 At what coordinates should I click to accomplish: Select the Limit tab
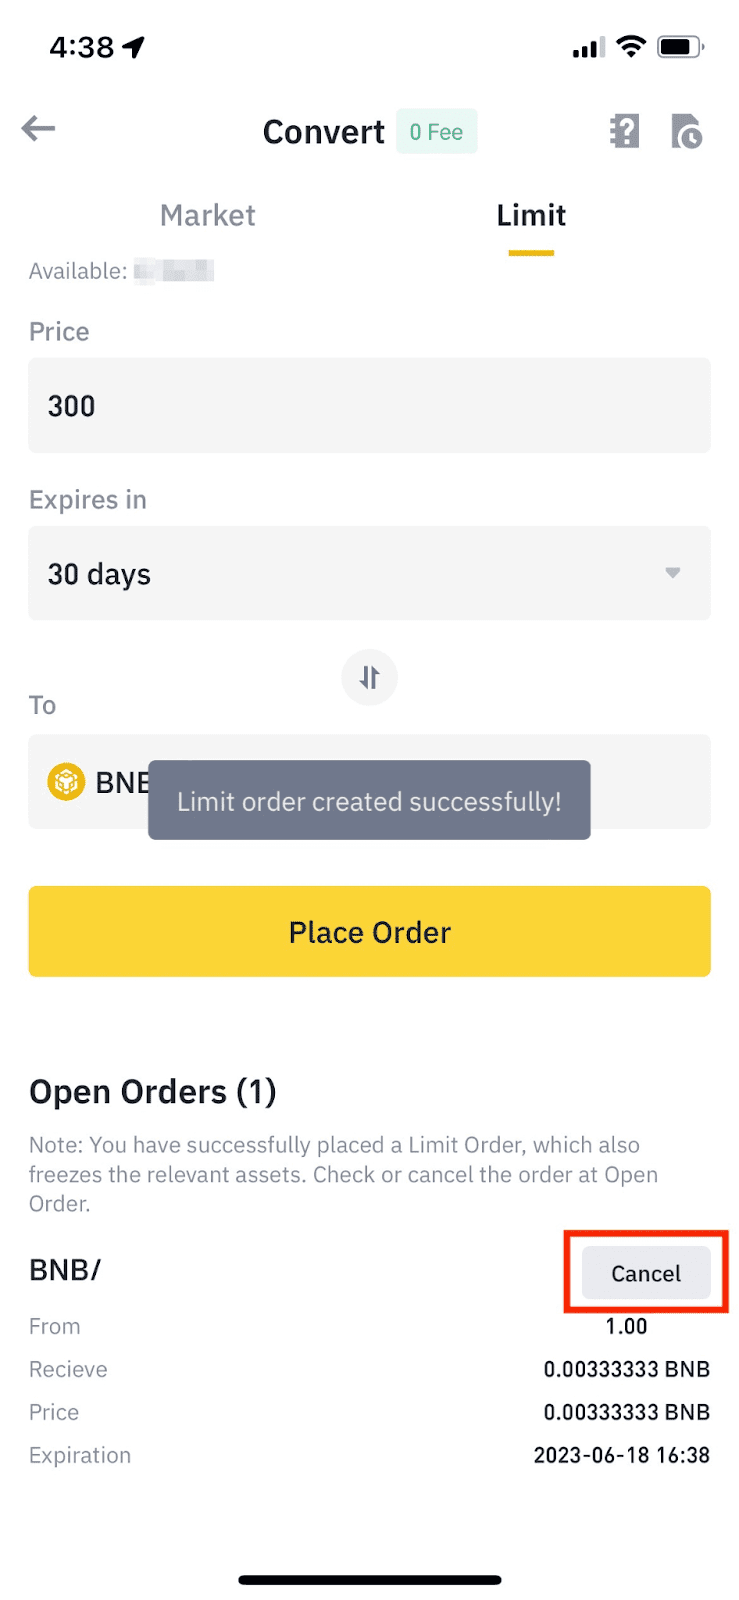pyautogui.click(x=531, y=216)
